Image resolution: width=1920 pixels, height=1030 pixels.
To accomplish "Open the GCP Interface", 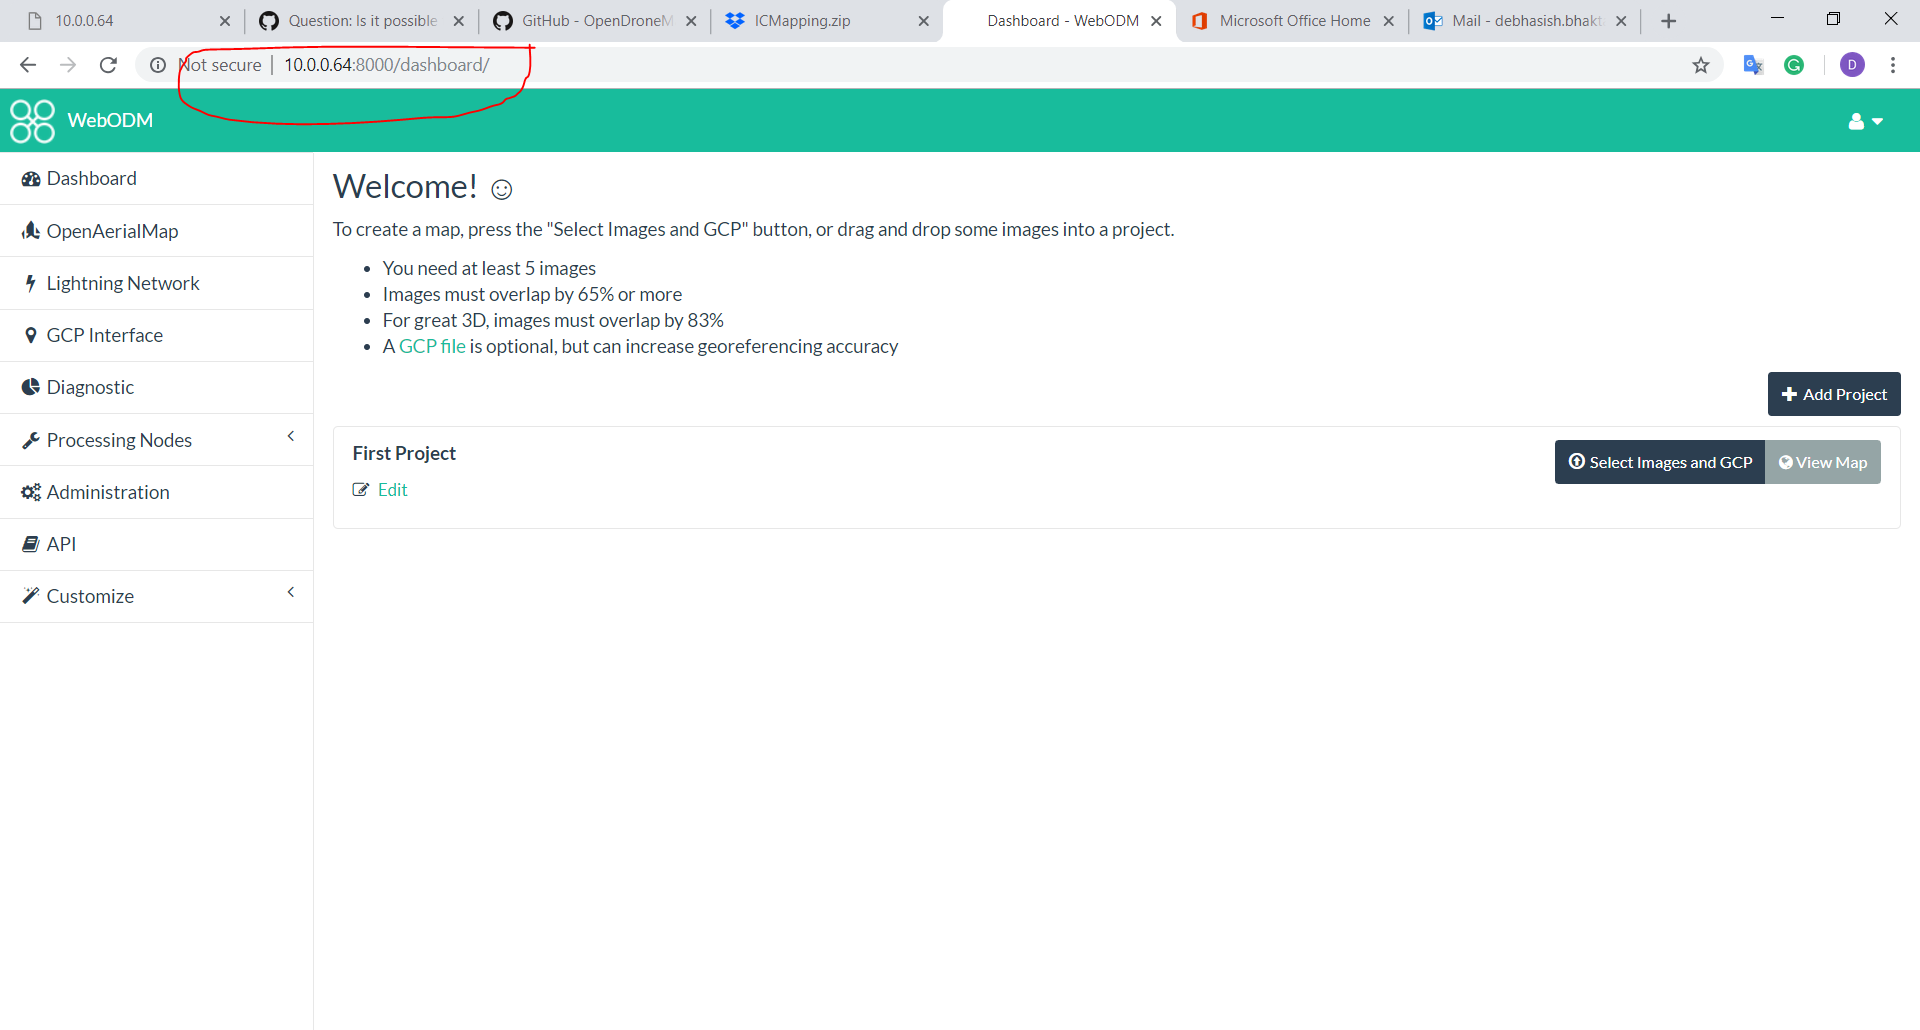I will coord(104,335).
